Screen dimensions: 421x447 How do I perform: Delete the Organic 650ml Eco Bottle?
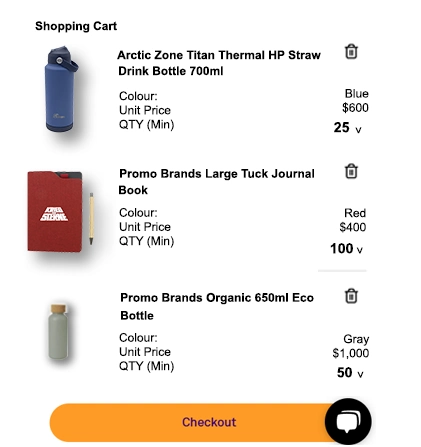[x=351, y=296]
